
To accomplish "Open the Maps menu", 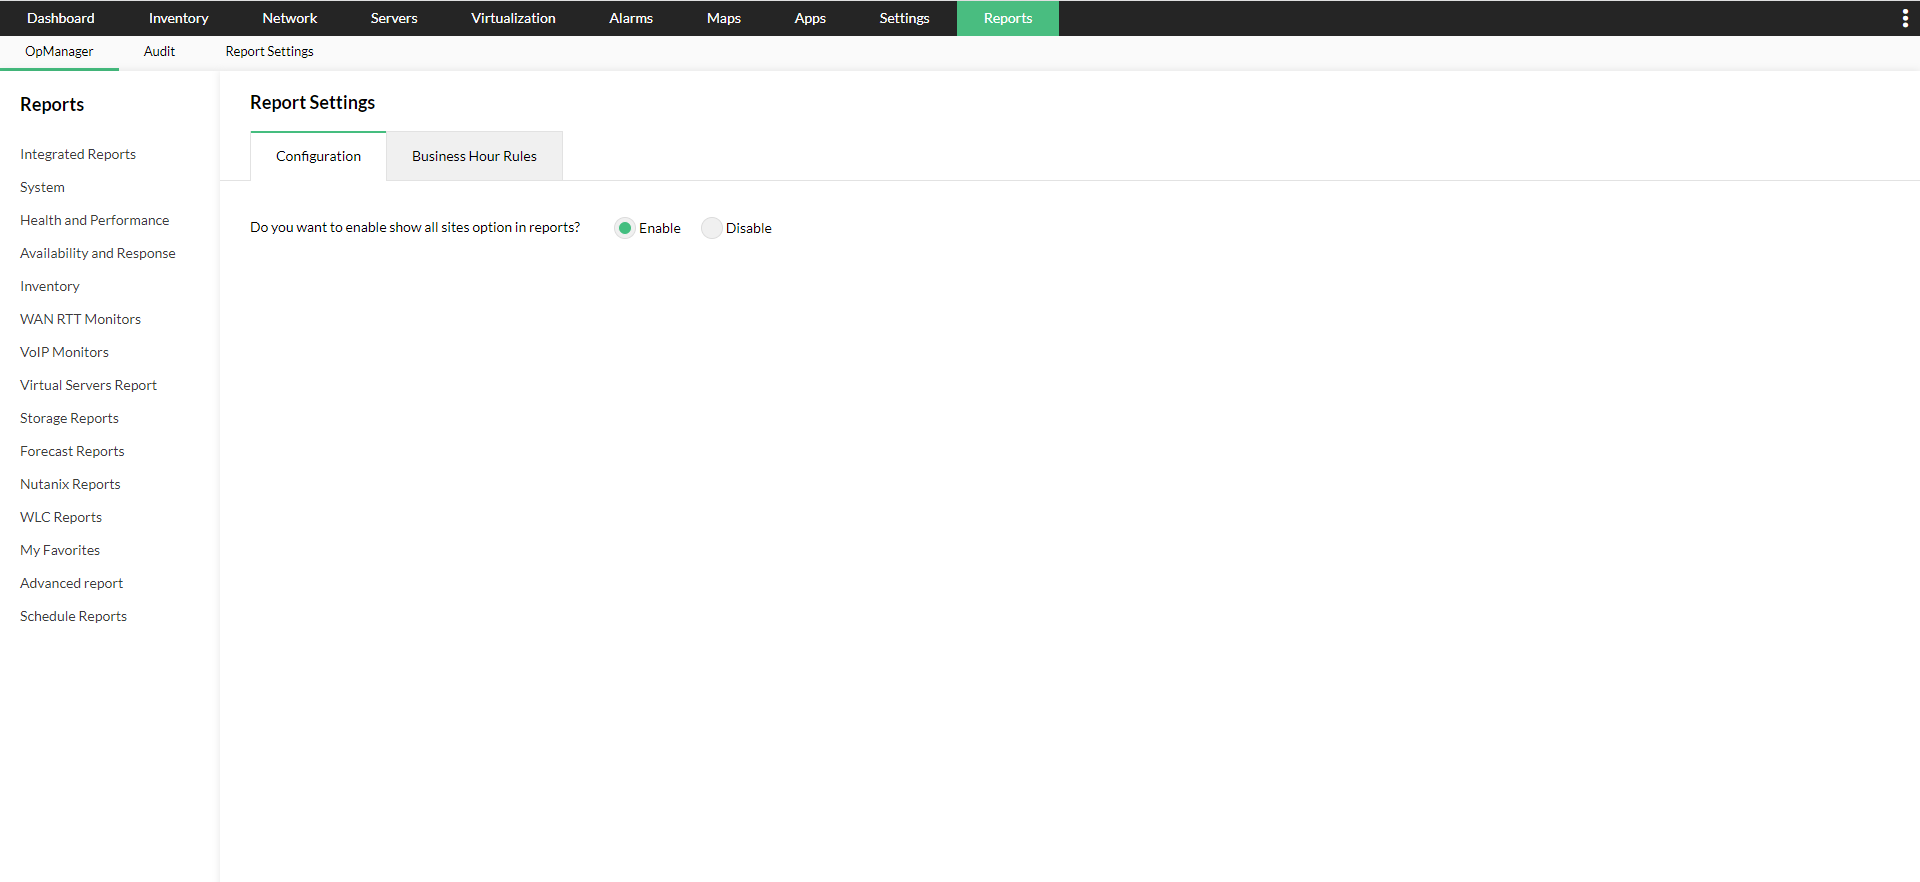I will (724, 18).
